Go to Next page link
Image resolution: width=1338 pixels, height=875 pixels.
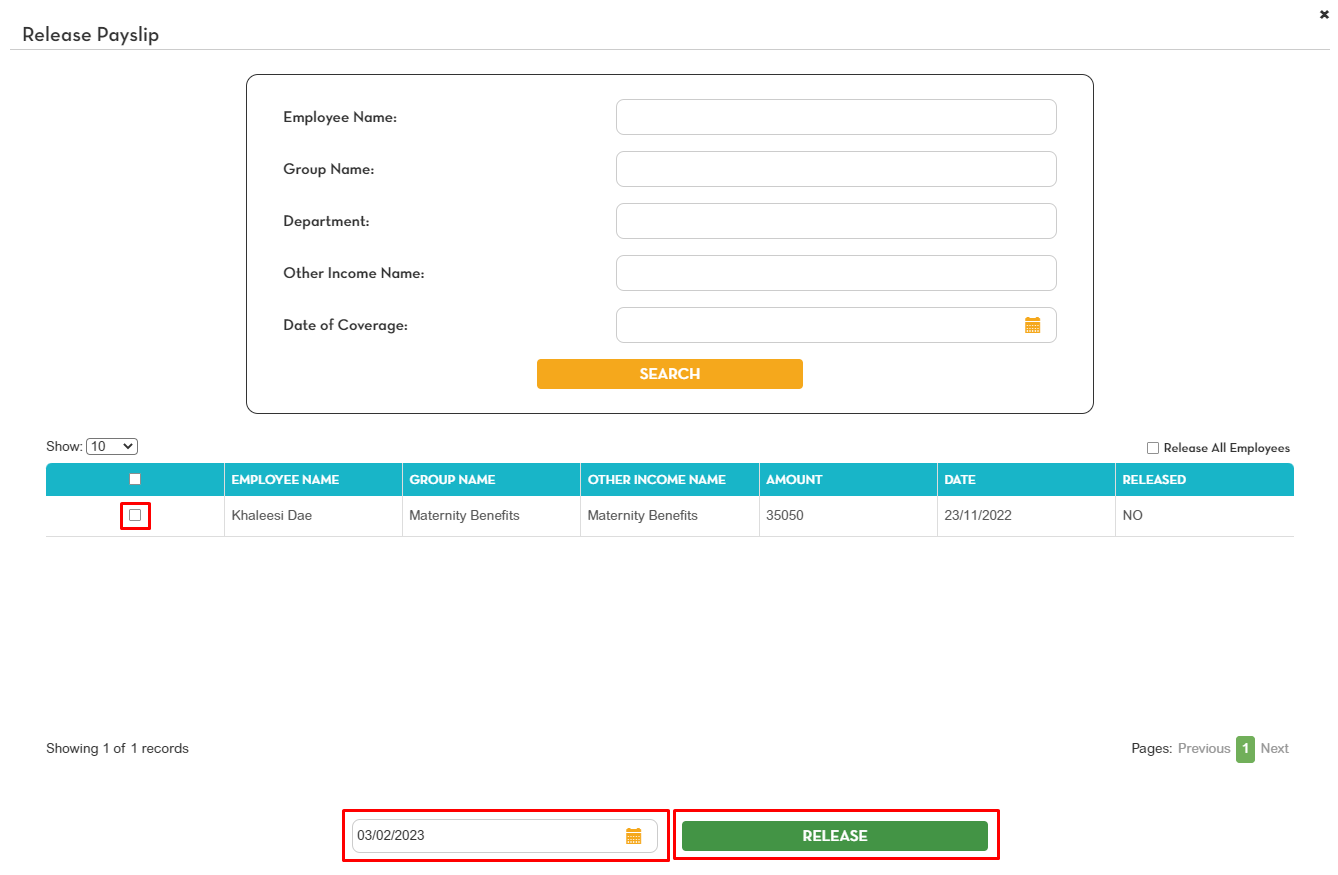[x=1274, y=748]
